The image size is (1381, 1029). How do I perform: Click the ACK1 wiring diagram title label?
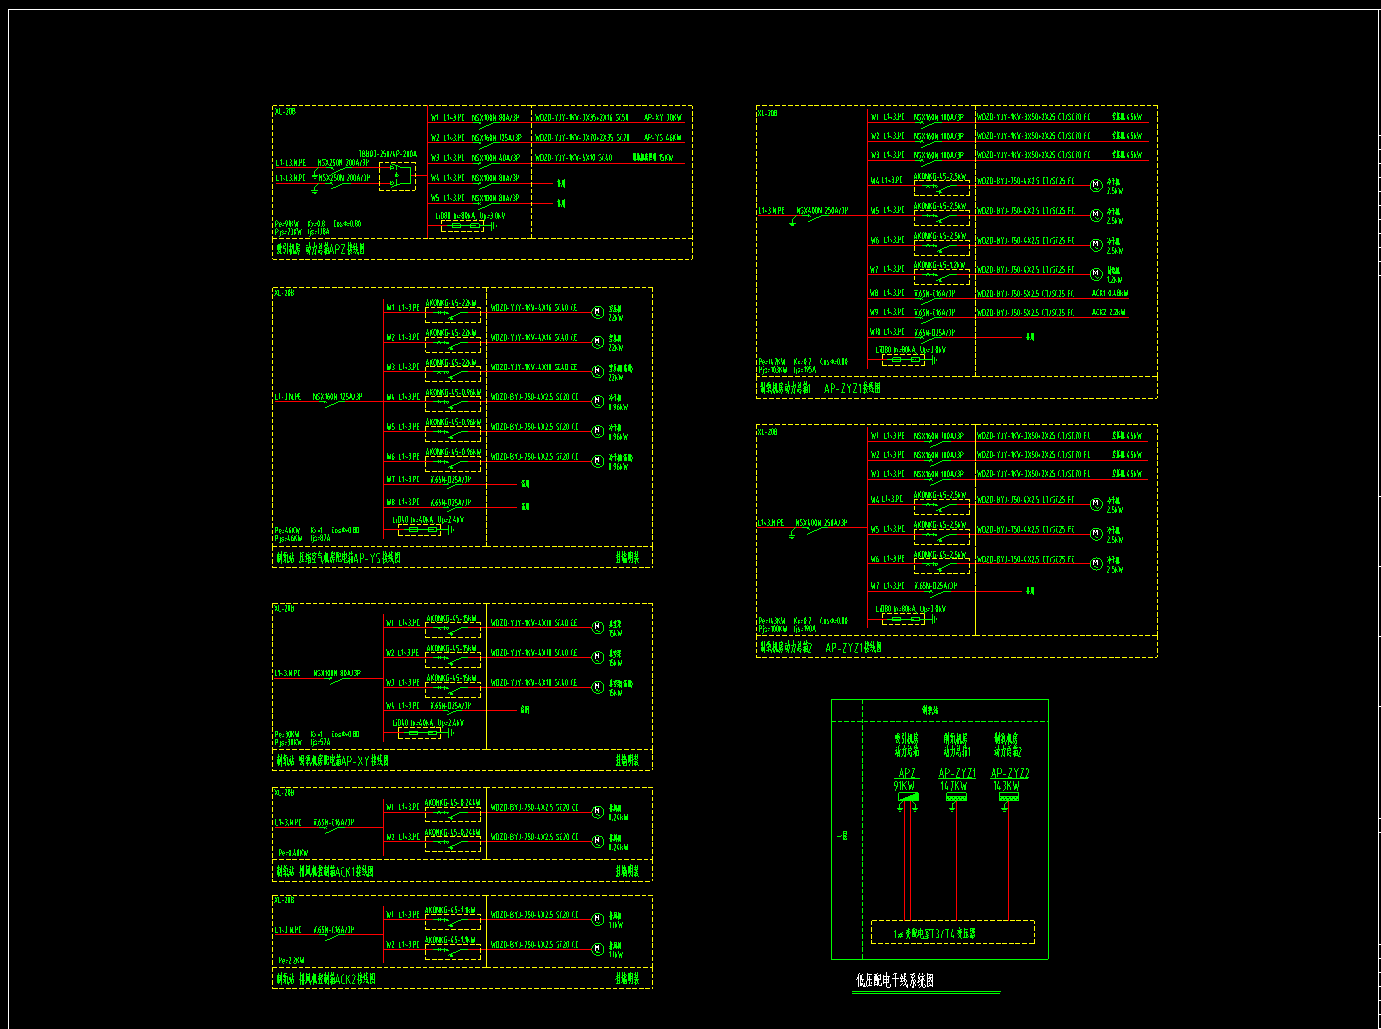[325, 872]
